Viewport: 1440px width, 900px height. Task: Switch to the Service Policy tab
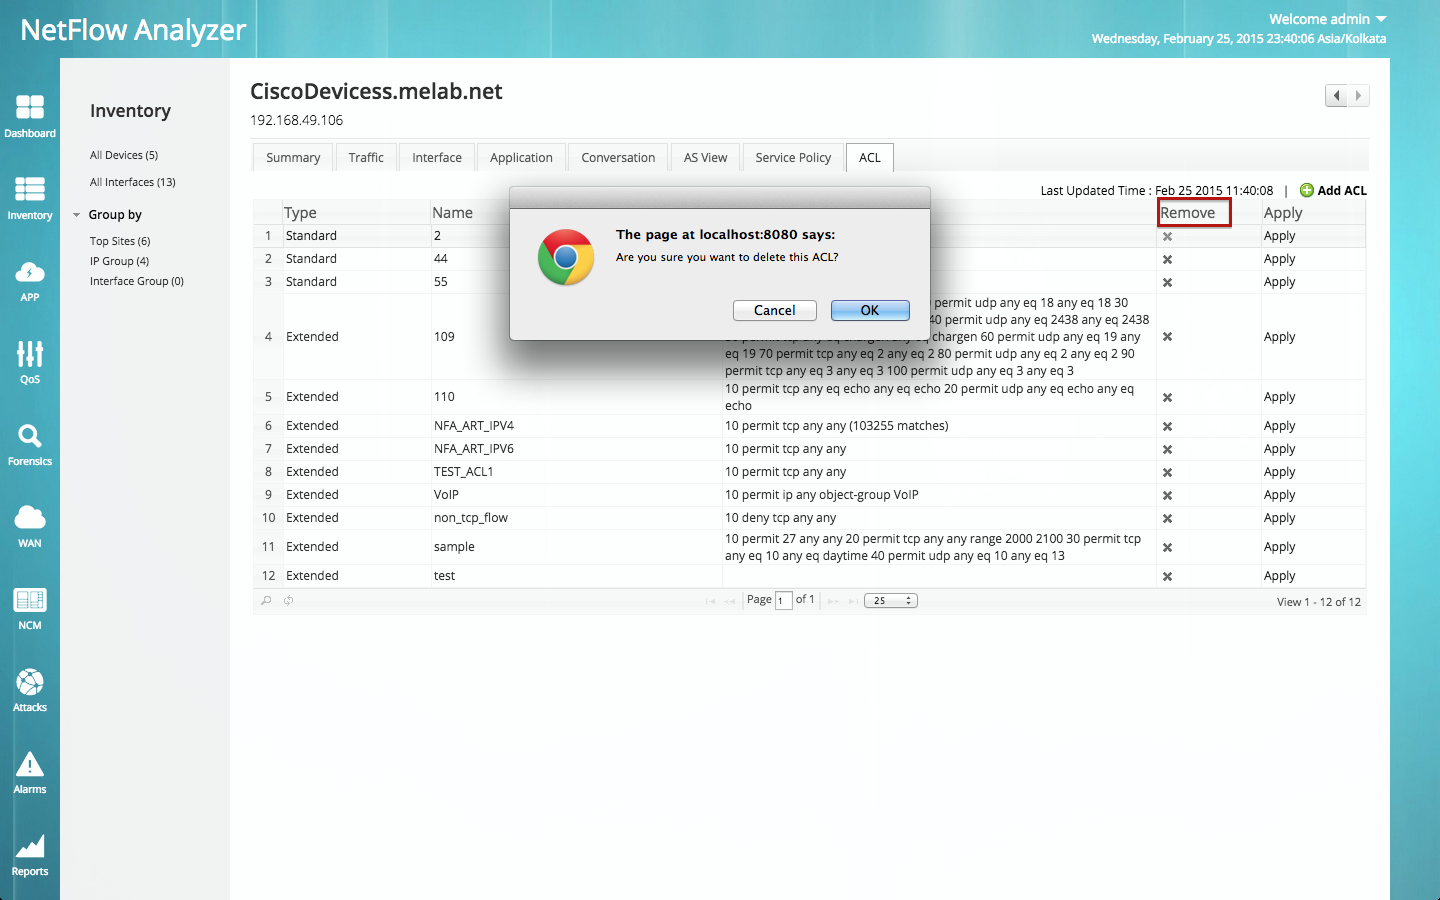click(x=793, y=158)
